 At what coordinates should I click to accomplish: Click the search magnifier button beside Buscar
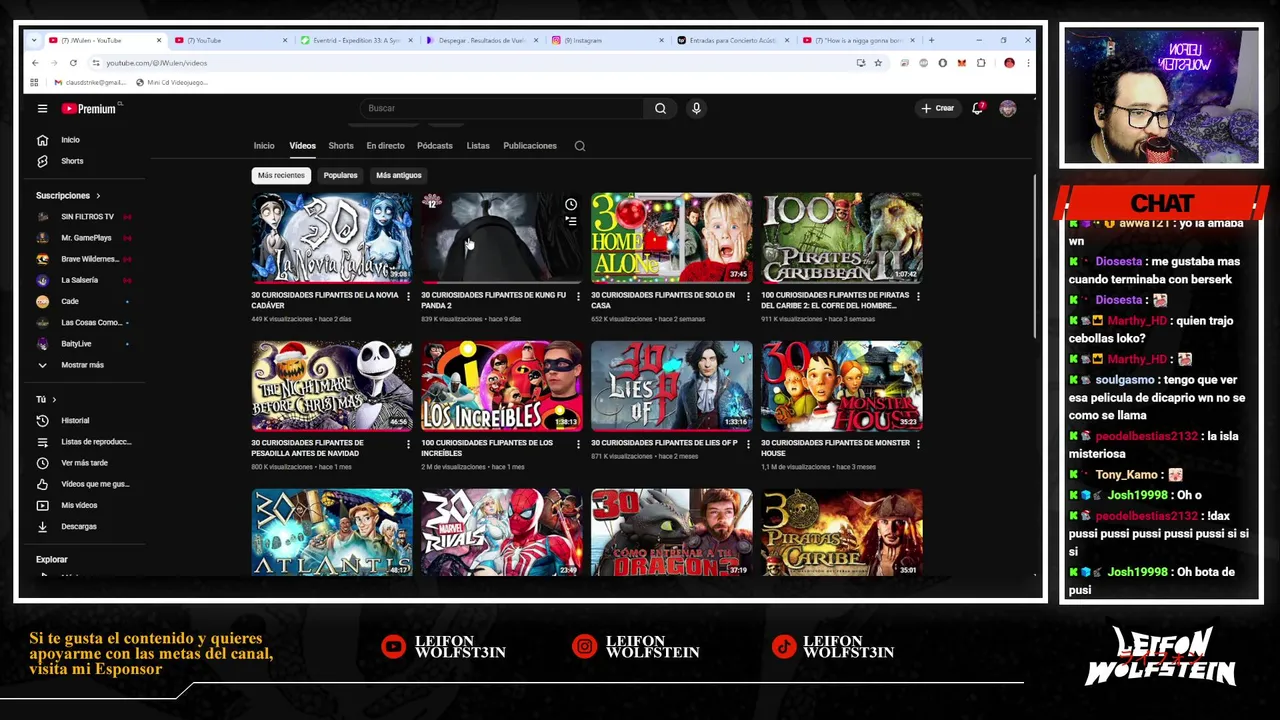tap(660, 108)
